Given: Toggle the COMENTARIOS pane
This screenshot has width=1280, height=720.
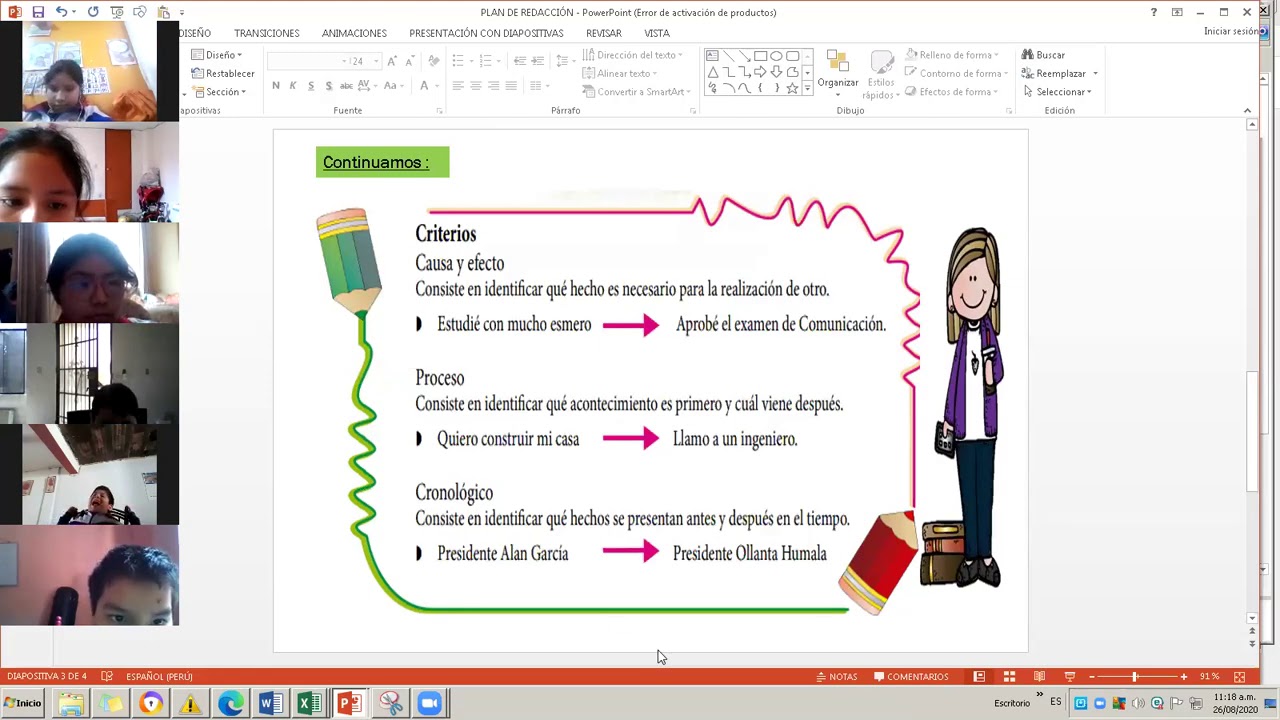Looking at the screenshot, I should [911, 677].
